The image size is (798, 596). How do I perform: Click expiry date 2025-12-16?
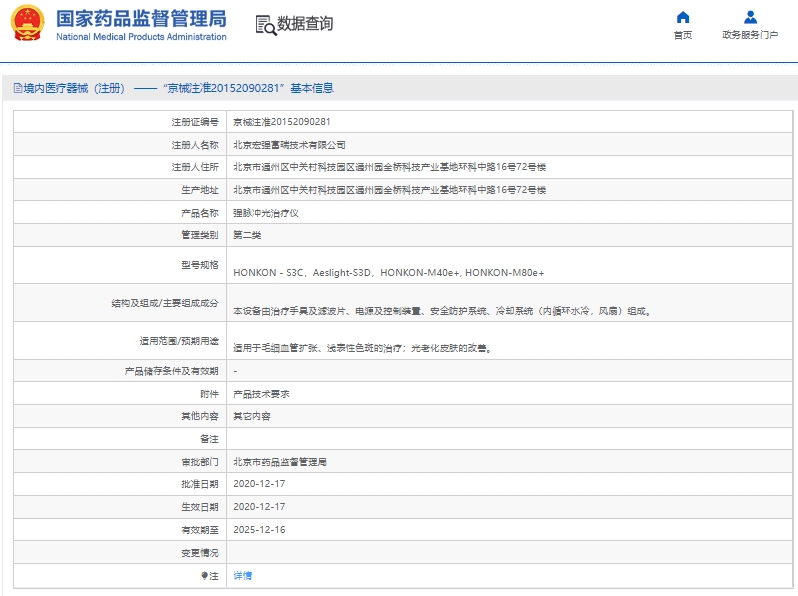(259, 530)
